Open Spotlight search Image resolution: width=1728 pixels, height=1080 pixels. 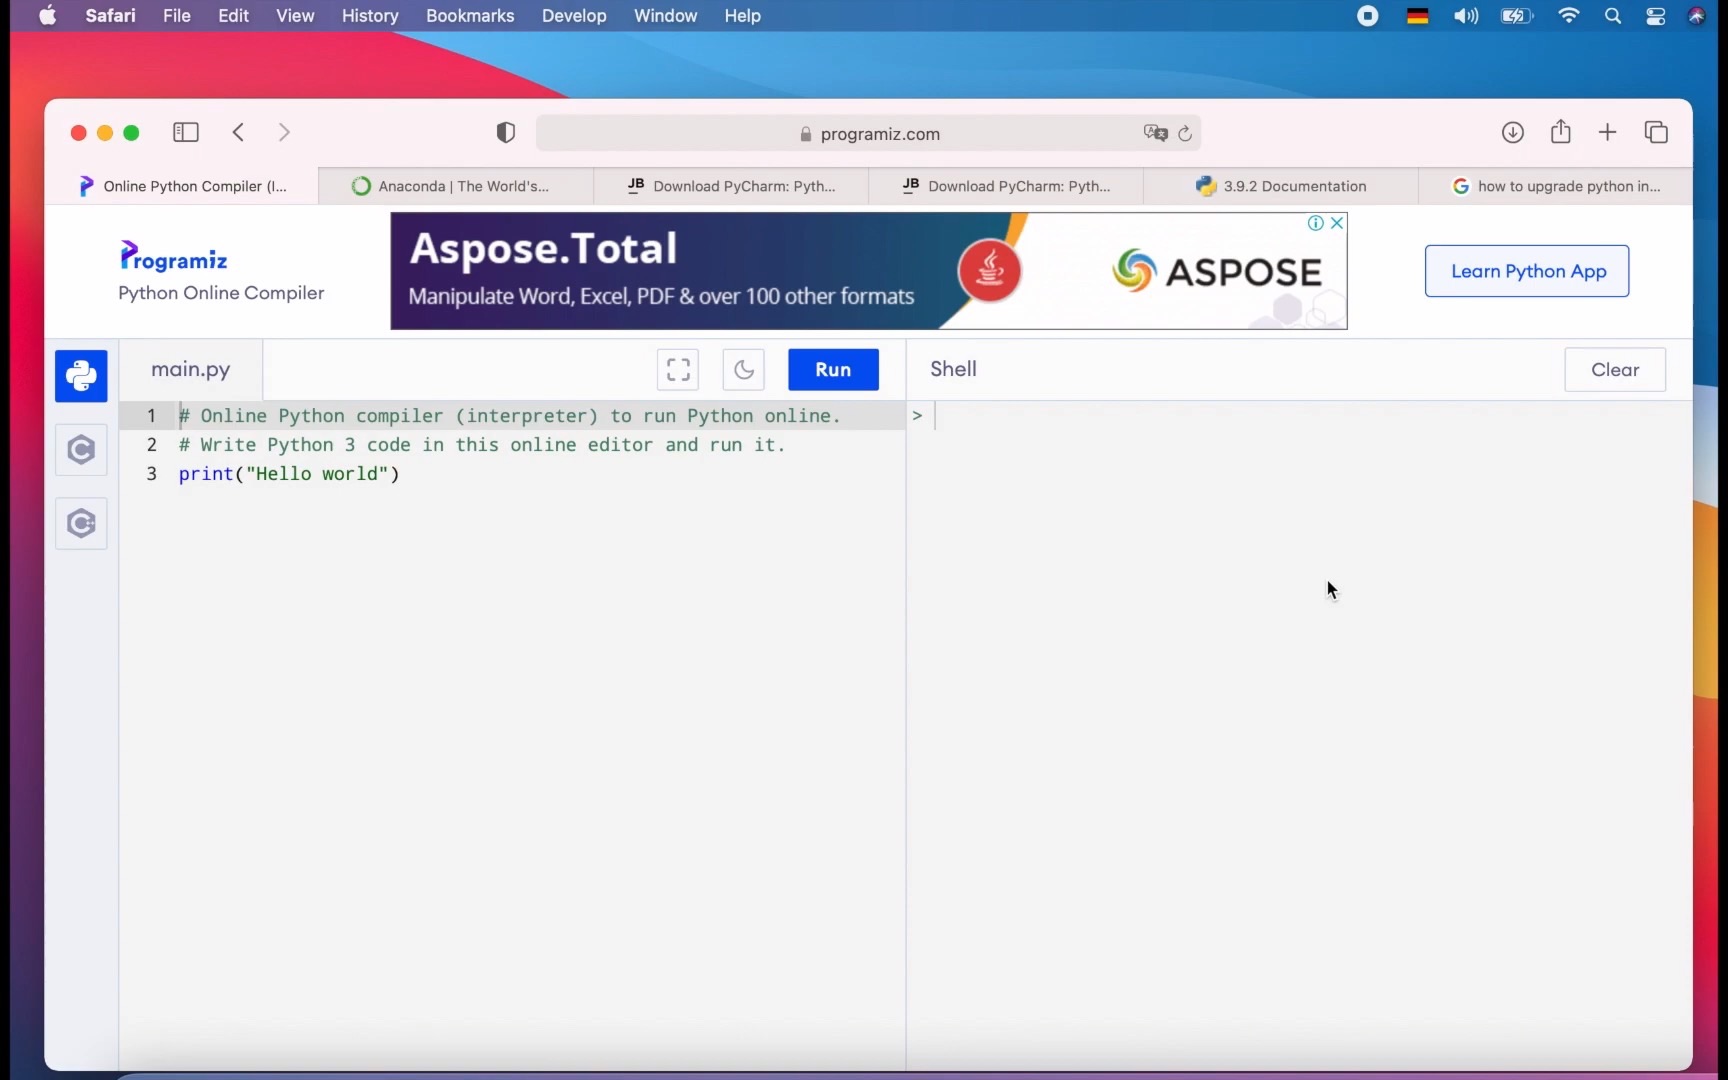coord(1613,16)
